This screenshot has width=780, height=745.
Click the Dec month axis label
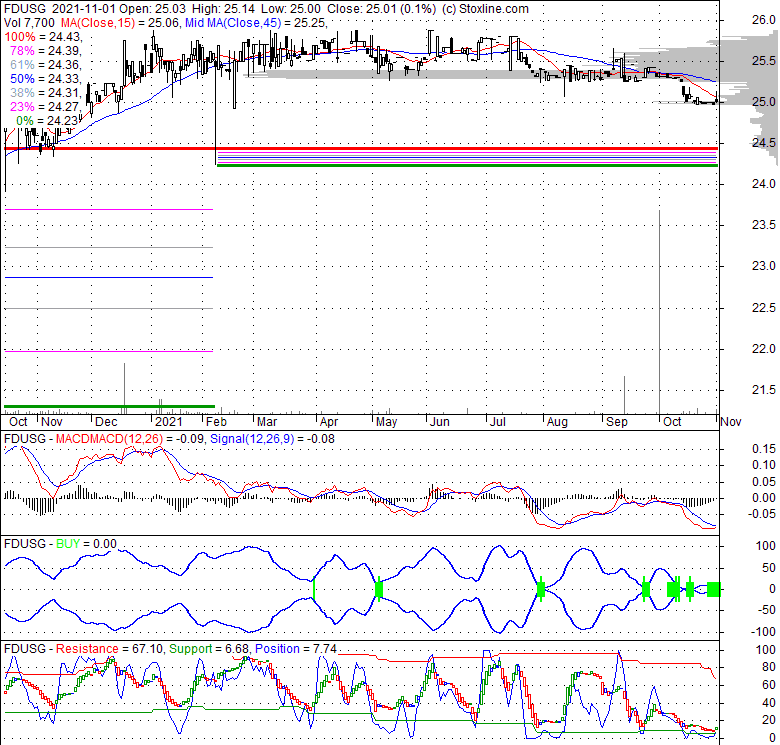click(106, 422)
